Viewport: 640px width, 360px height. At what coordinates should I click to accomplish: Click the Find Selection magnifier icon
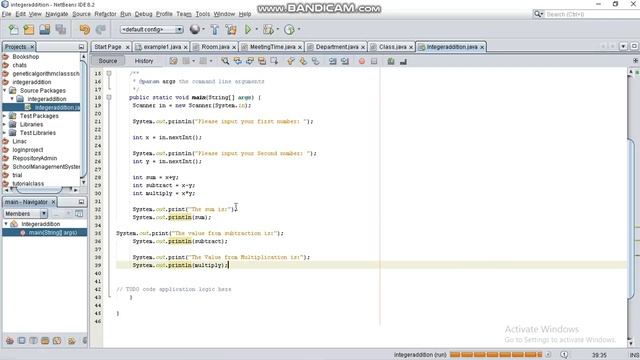(225, 61)
